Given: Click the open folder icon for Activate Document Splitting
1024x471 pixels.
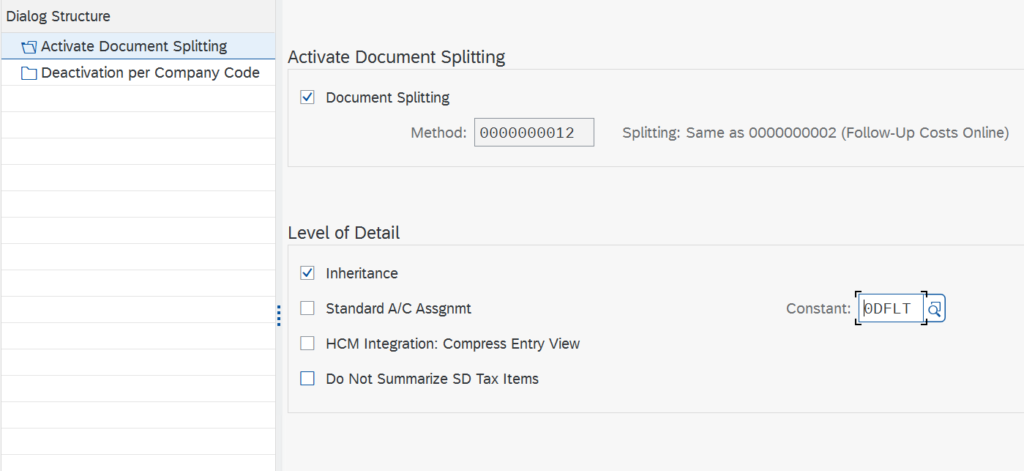Looking at the screenshot, I should pos(29,47).
